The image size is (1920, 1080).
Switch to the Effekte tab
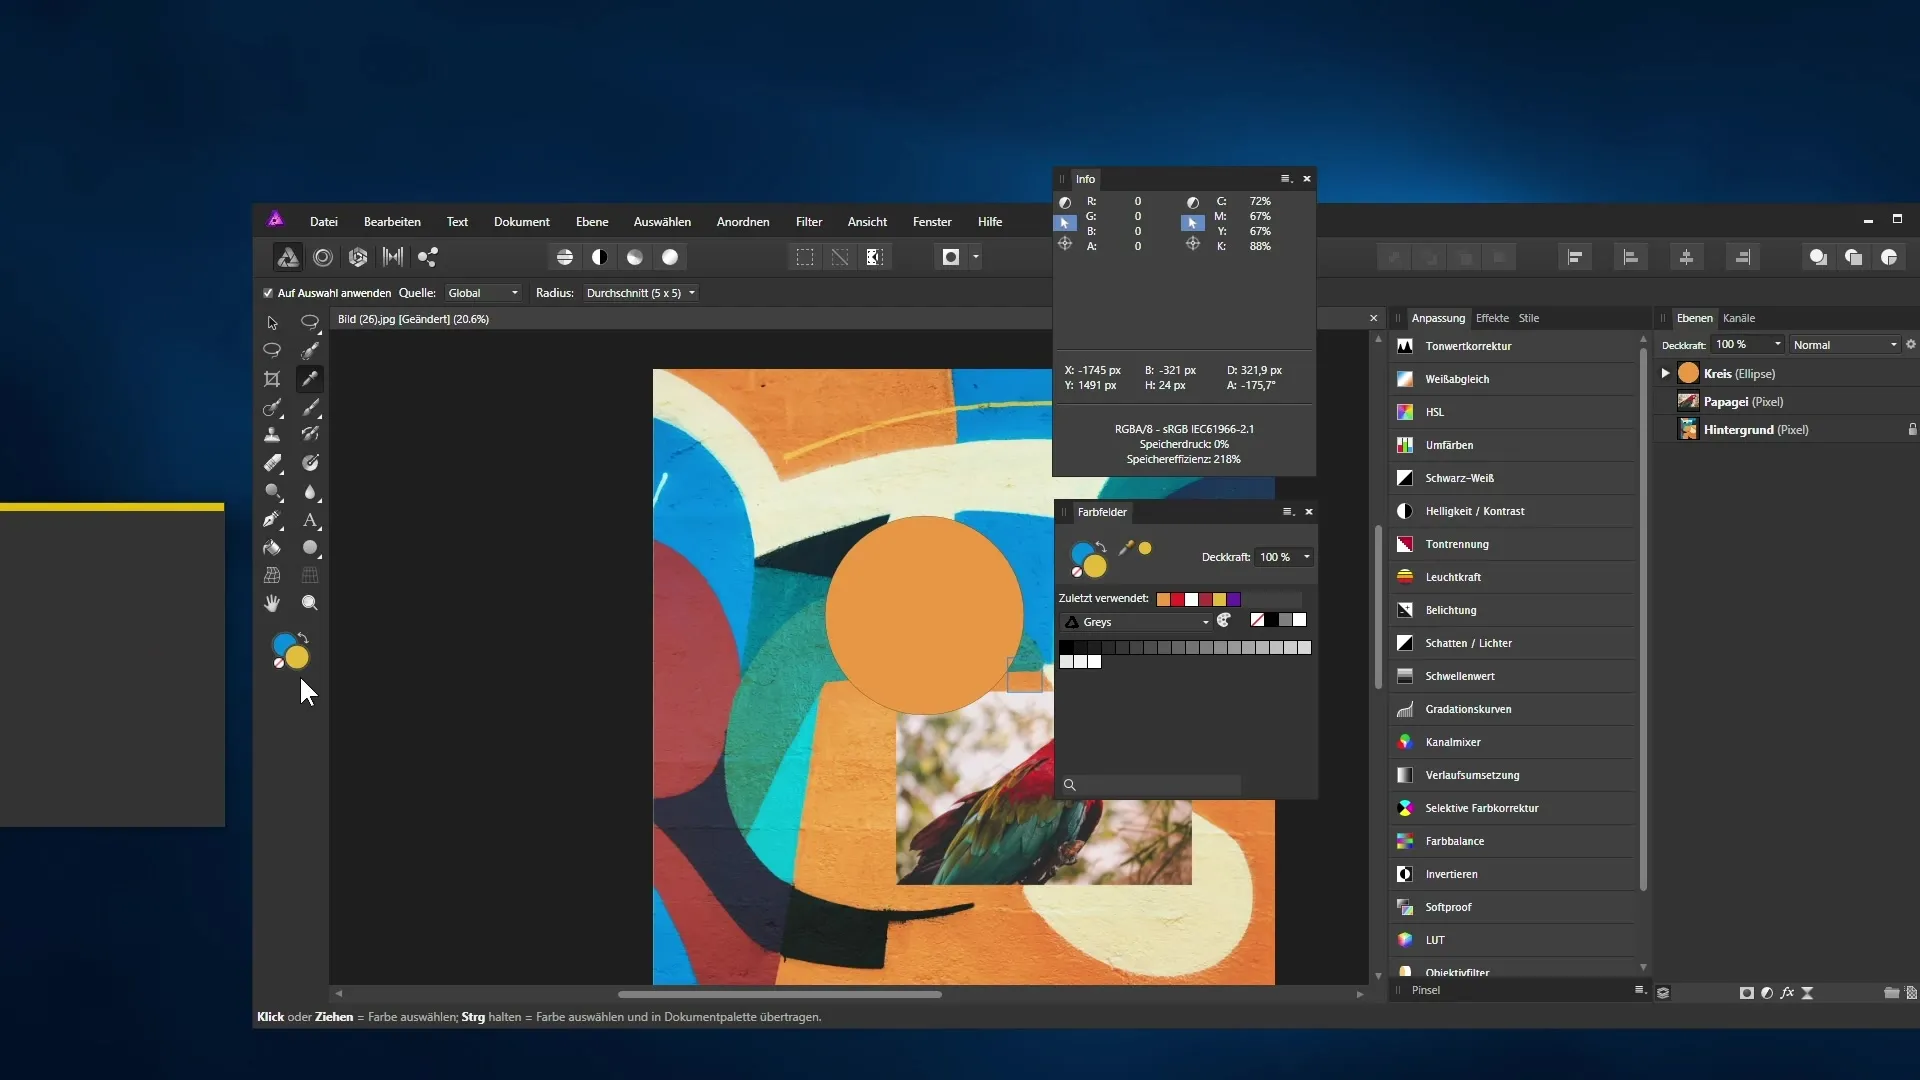pyautogui.click(x=1492, y=318)
